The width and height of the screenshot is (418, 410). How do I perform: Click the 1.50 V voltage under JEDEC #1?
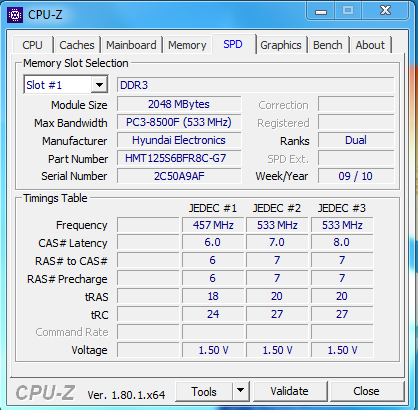tap(213, 350)
